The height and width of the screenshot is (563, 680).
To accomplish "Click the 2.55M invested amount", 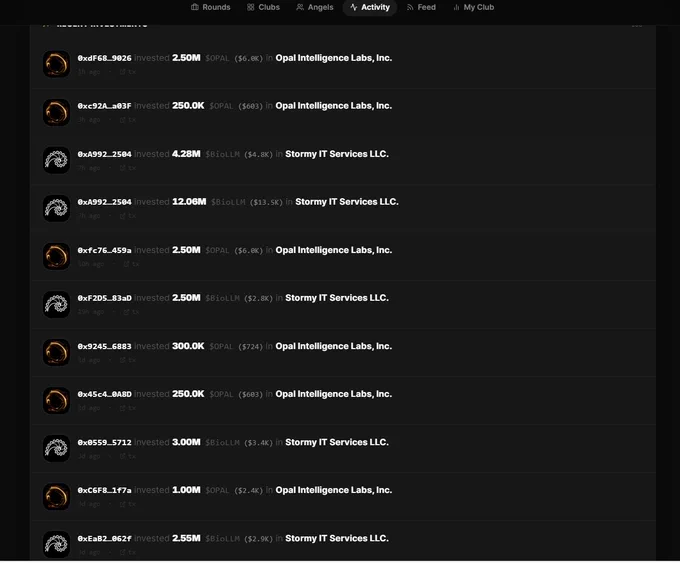I will [186, 538].
